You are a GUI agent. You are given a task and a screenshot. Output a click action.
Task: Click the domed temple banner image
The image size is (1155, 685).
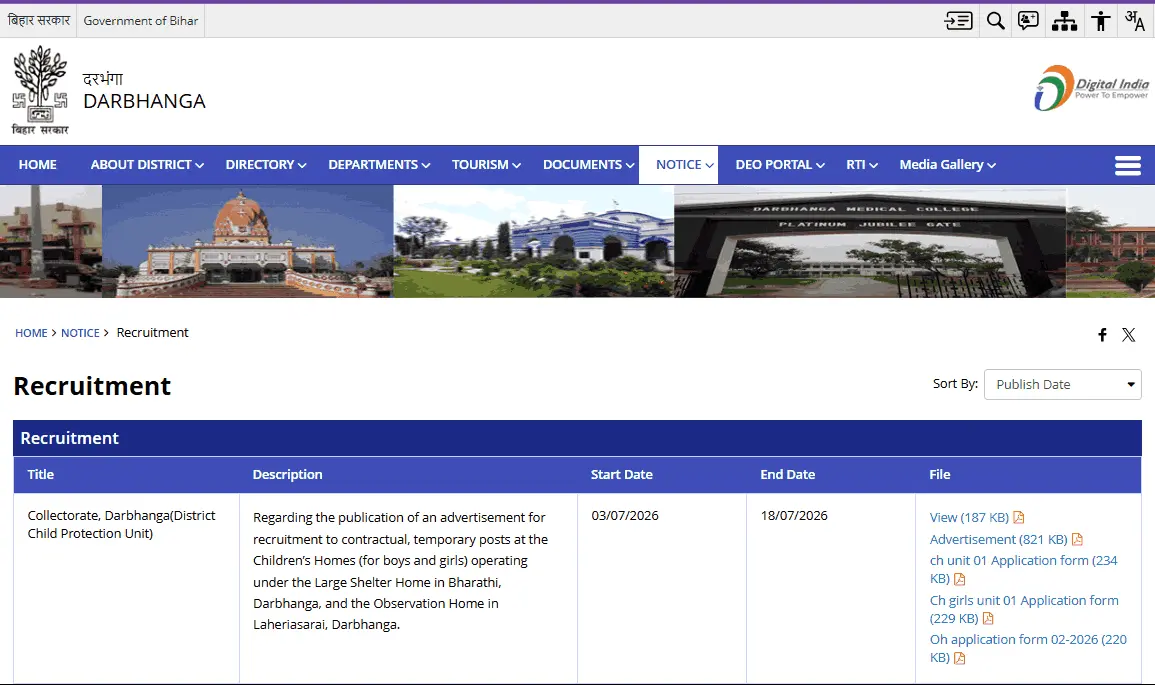click(248, 242)
